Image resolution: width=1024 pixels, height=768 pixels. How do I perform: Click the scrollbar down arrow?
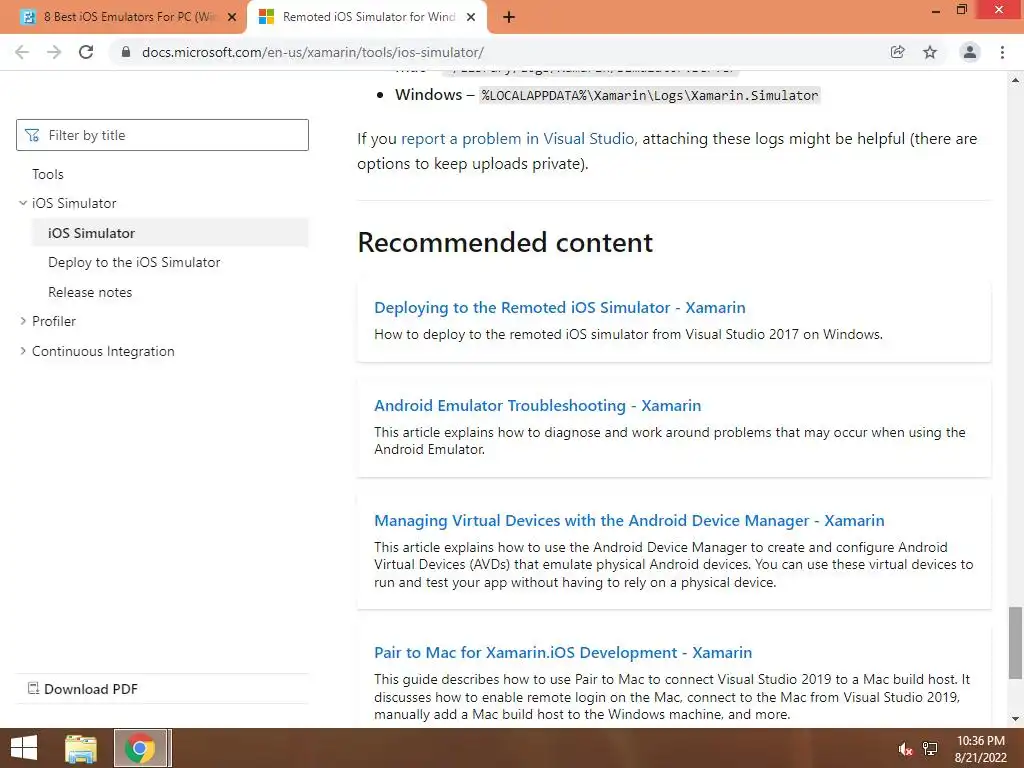coord(1015,719)
